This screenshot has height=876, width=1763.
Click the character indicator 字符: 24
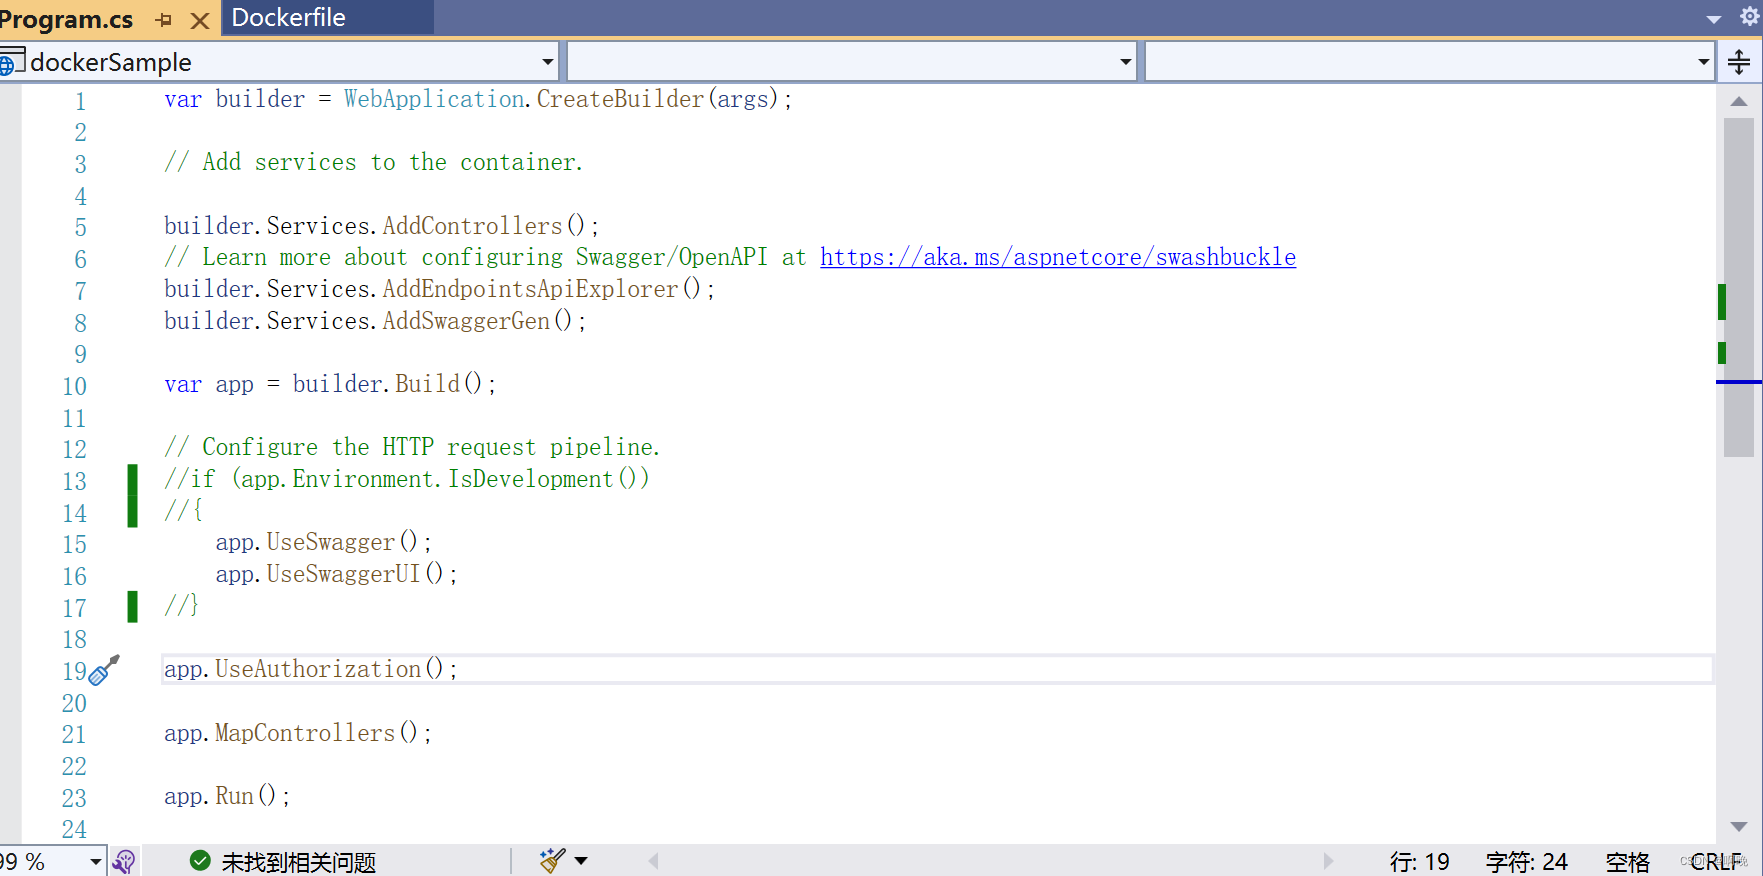click(x=1526, y=862)
